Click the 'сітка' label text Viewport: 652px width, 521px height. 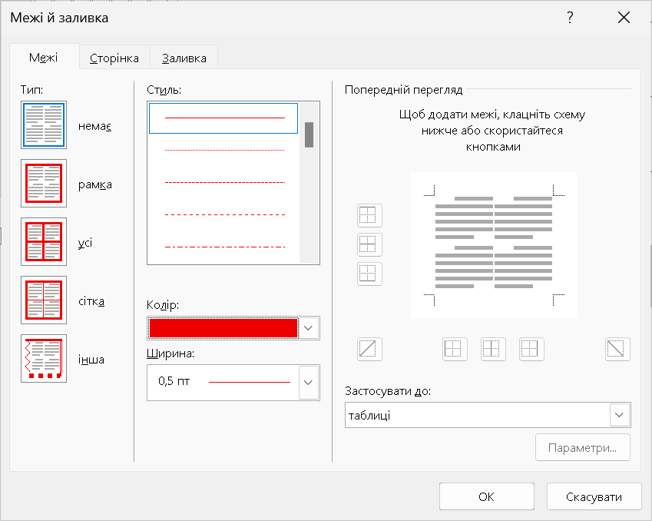91,301
